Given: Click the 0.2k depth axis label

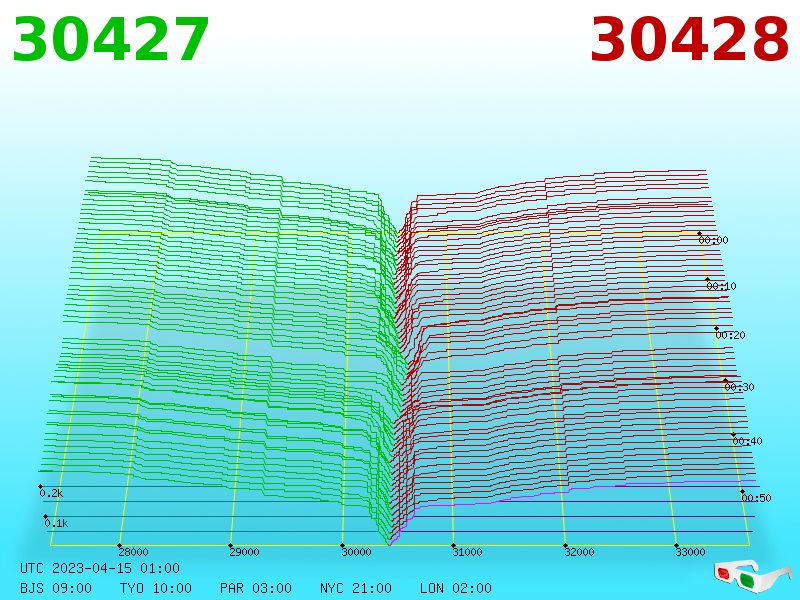Looking at the screenshot, I should click(x=51, y=493).
